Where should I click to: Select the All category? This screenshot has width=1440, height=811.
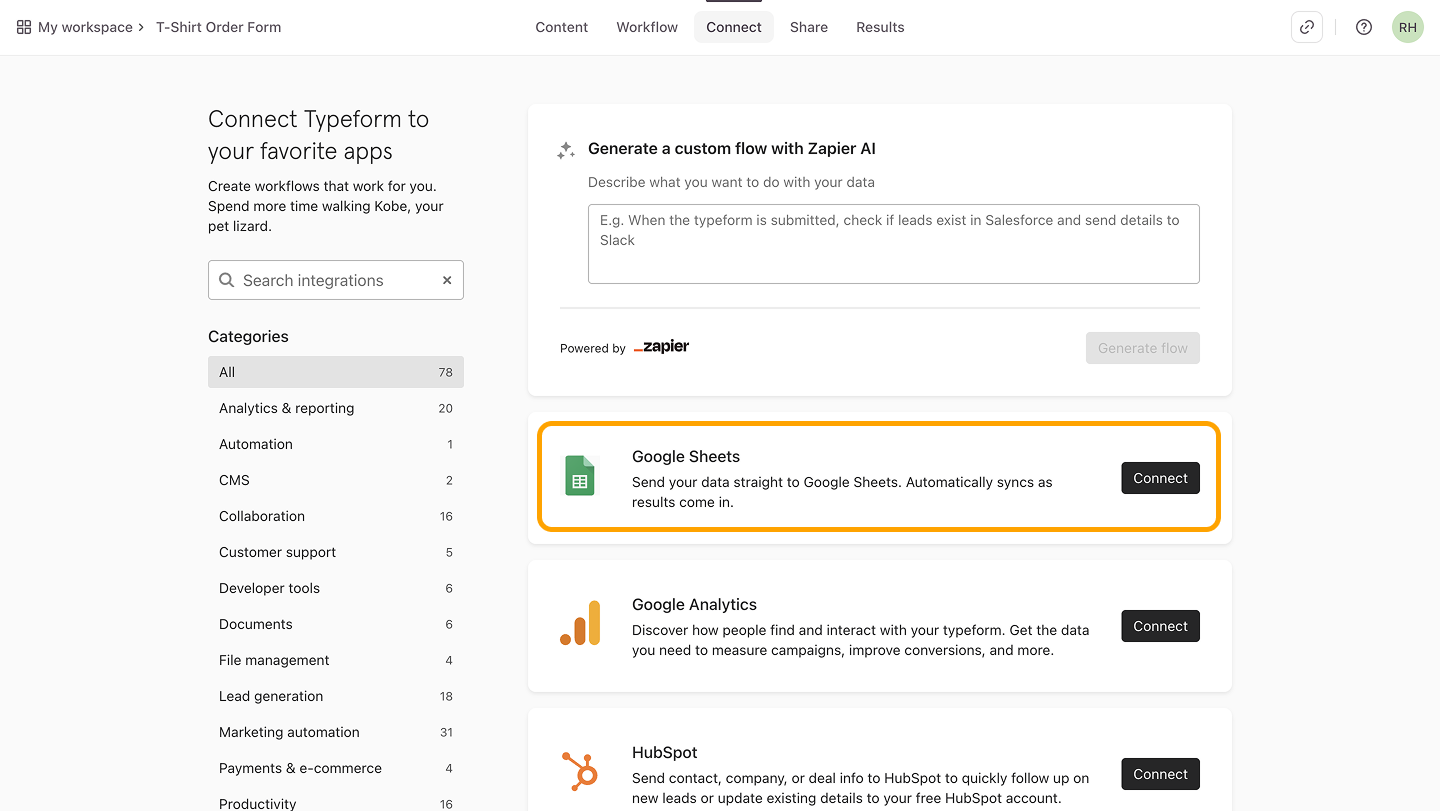(x=336, y=372)
